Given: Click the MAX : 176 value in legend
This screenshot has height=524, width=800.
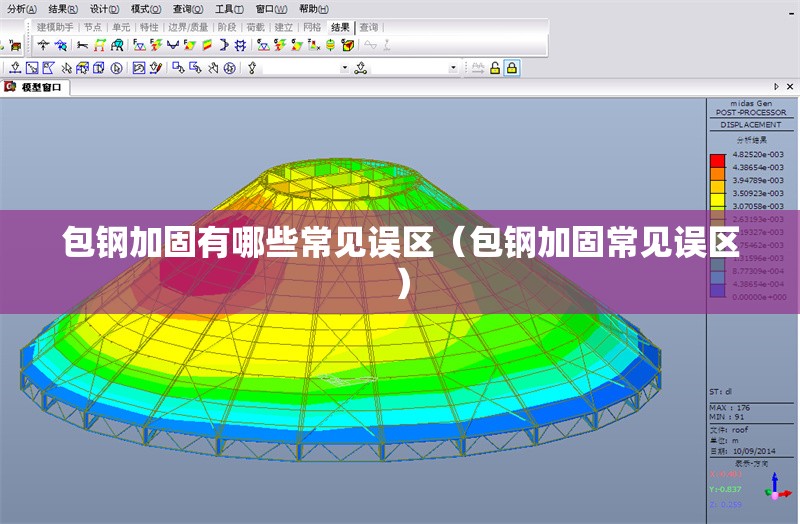Looking at the screenshot, I should pos(730,408).
